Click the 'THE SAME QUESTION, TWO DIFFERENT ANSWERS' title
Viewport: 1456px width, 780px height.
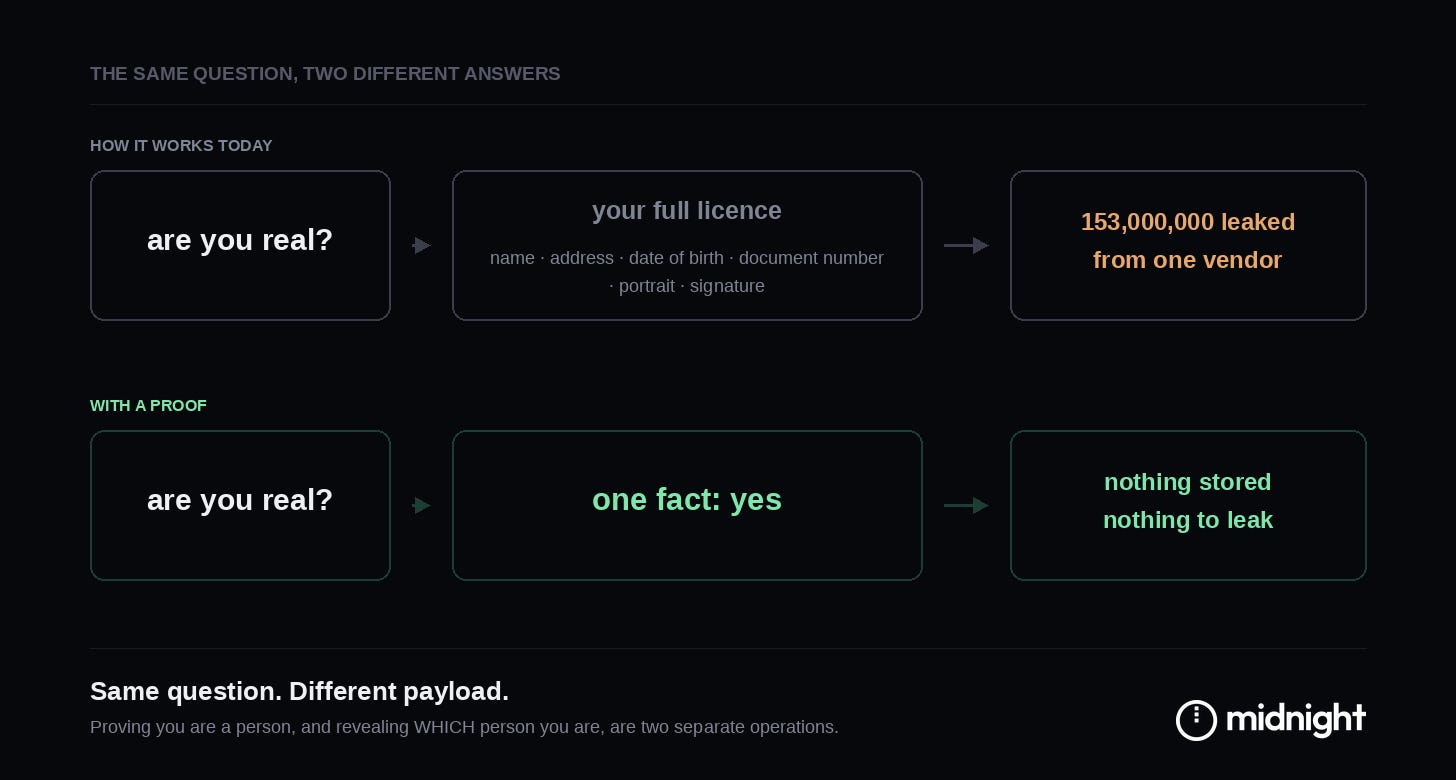325,74
